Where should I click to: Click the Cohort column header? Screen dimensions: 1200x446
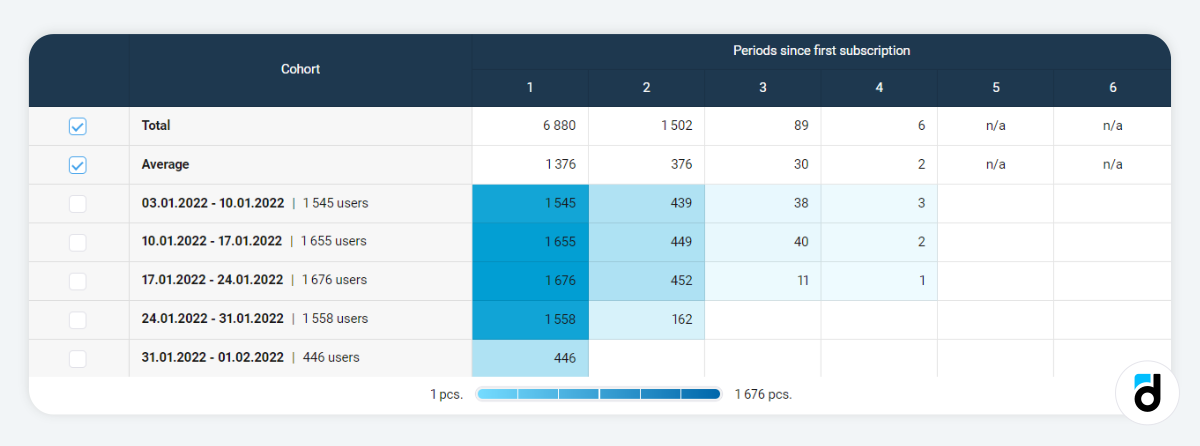(x=300, y=69)
